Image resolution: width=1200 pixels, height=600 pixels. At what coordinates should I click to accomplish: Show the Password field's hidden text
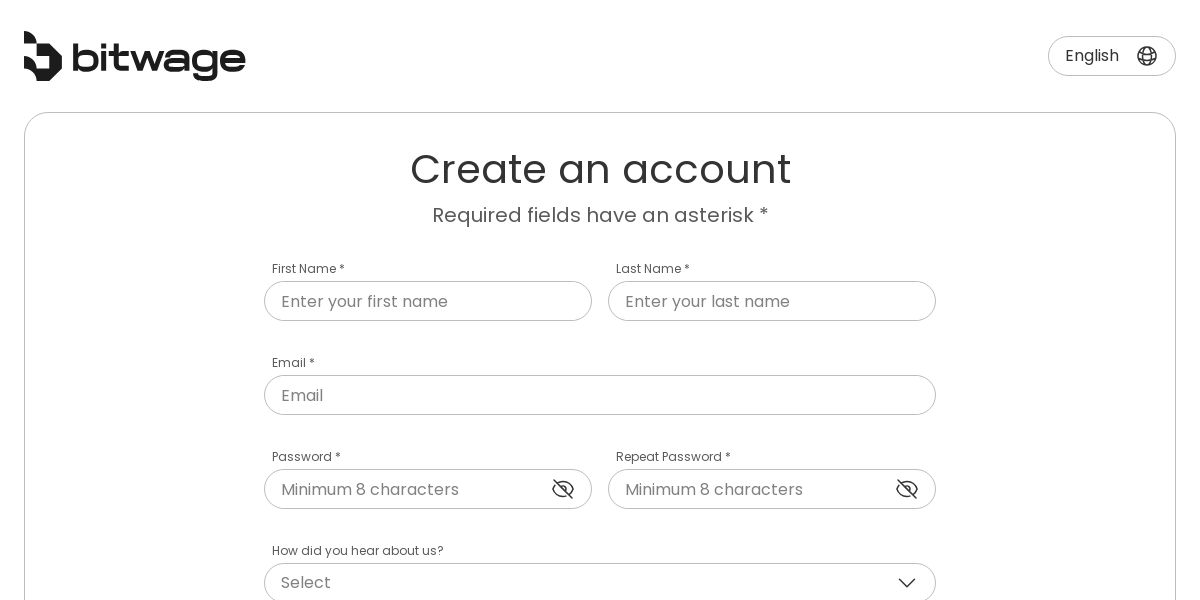tap(563, 489)
